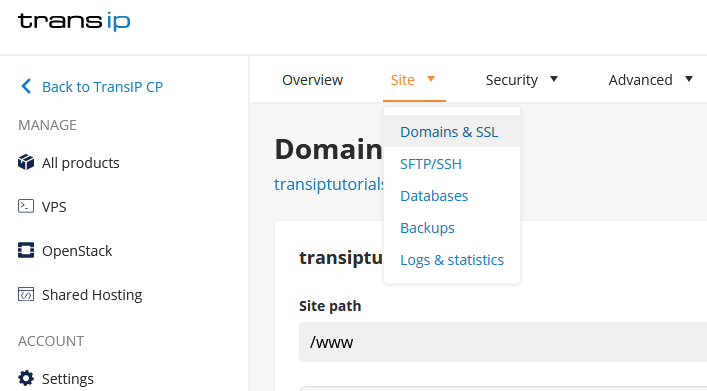The image size is (707, 391).
Task: Choose SFTP/SSH from Site menu
Action: point(431,164)
